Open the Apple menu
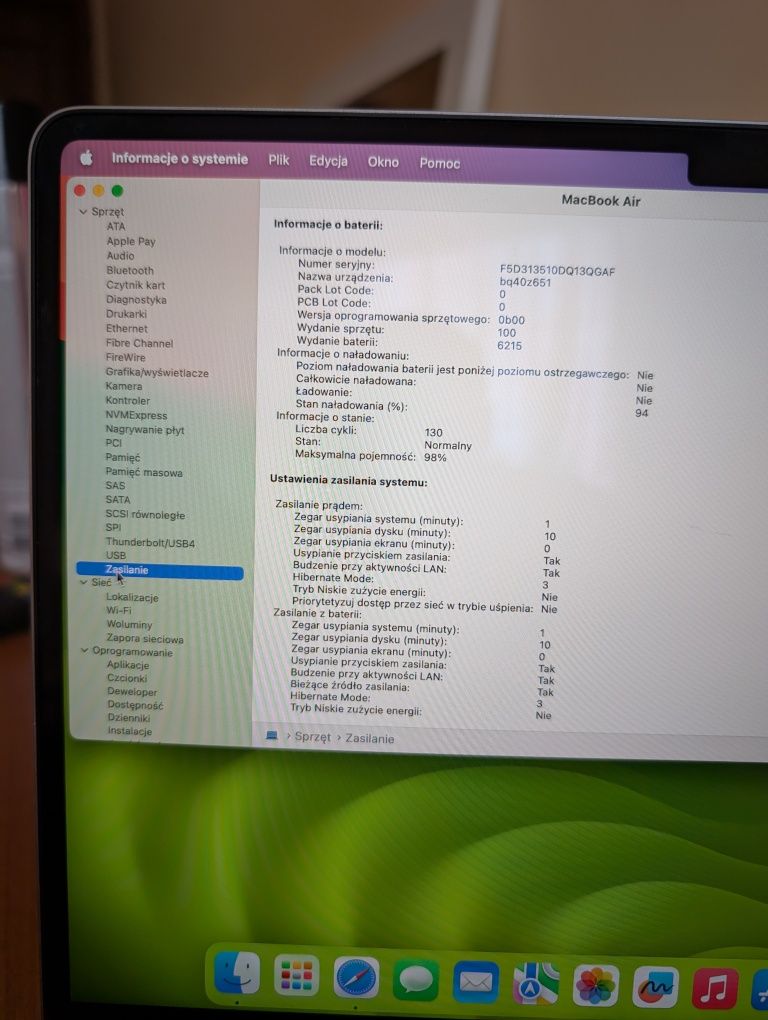Screen dimensions: 768x1020 pyautogui.click(x=86, y=157)
